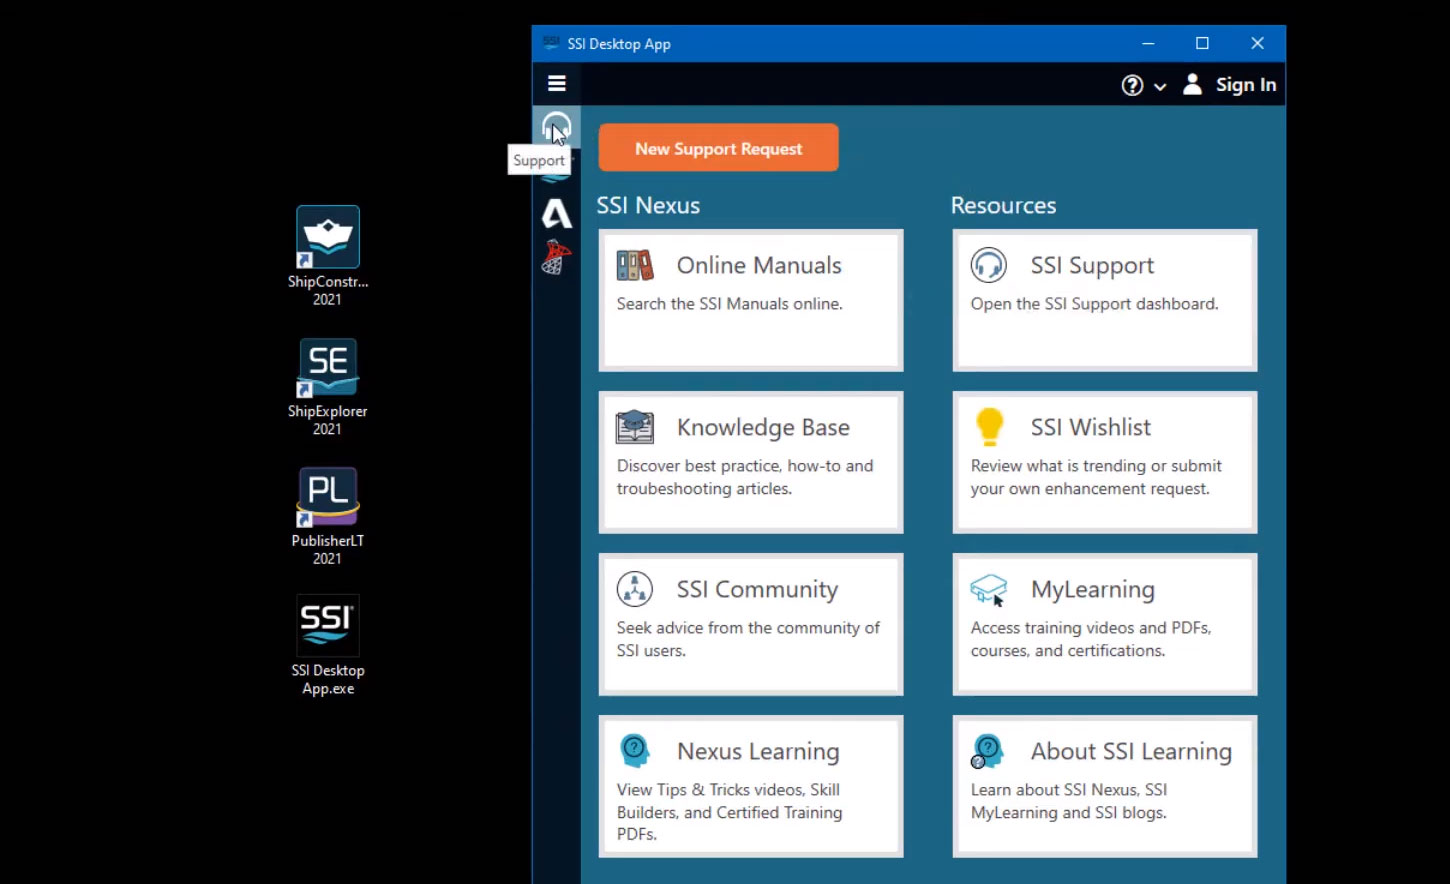Click the SQL Server icon in the sidebar
This screenshot has width=1450, height=884.
pyautogui.click(x=556, y=256)
